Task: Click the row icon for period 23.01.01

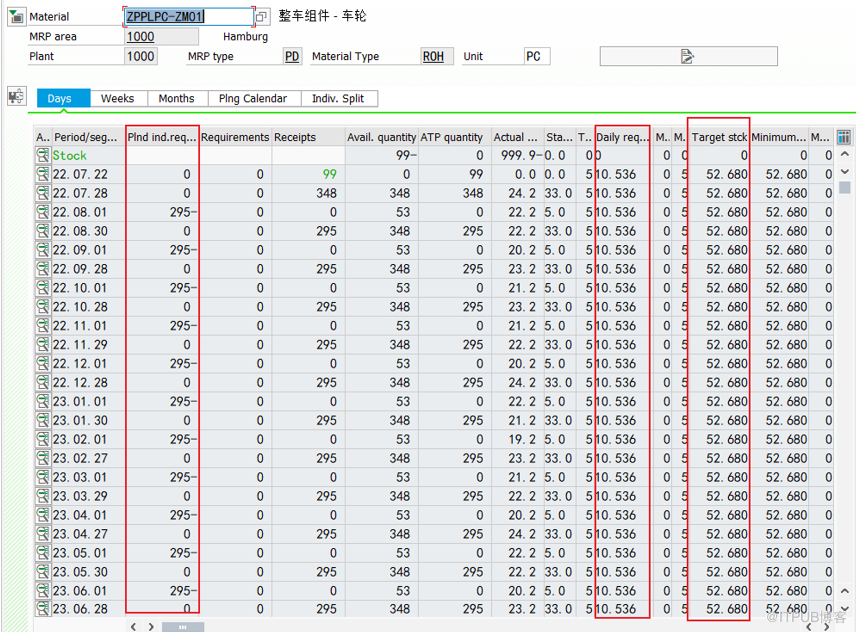Action: pyautogui.click(x=43, y=401)
